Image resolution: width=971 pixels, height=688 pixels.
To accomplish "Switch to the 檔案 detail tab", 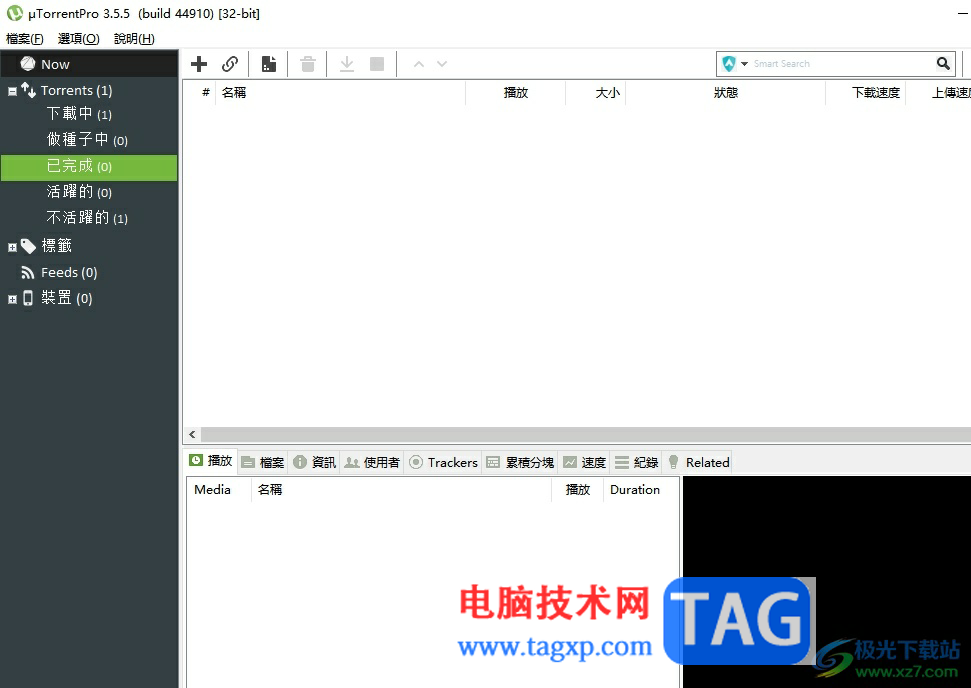I will point(263,463).
